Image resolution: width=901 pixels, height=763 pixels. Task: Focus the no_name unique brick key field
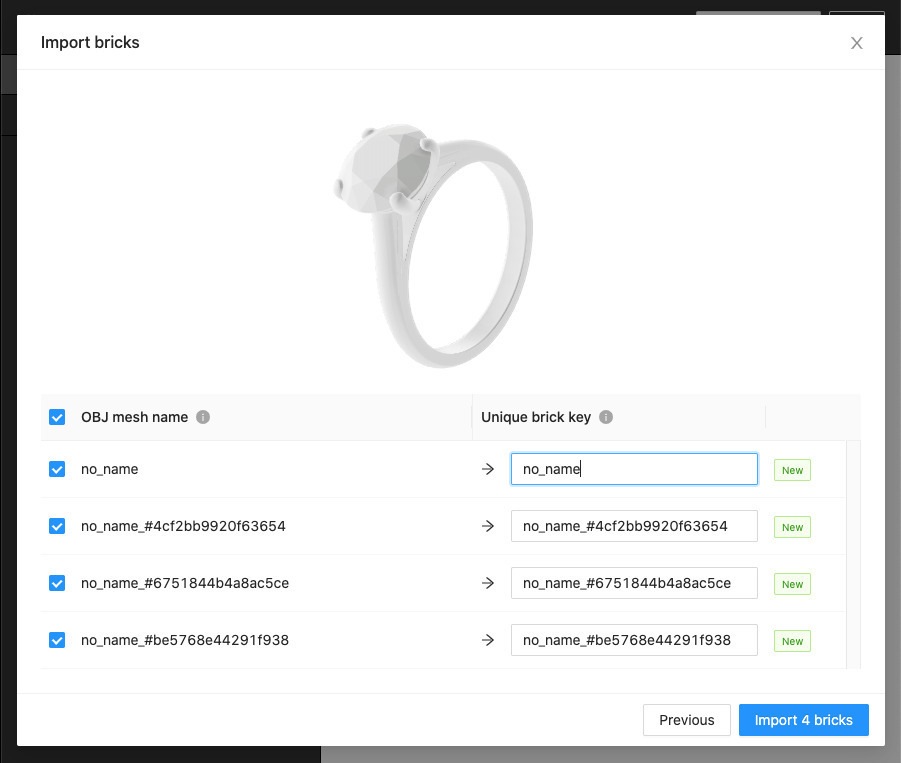click(633, 469)
